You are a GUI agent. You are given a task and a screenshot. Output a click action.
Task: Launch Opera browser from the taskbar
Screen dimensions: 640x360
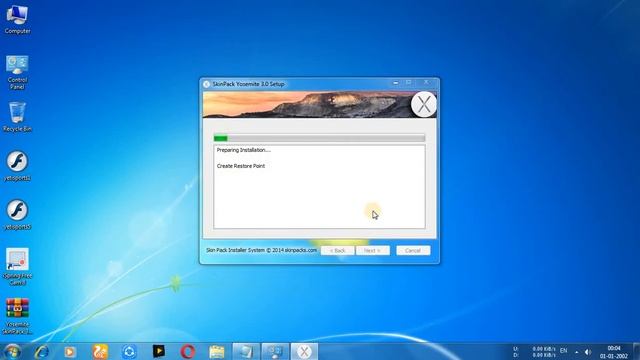coord(188,351)
